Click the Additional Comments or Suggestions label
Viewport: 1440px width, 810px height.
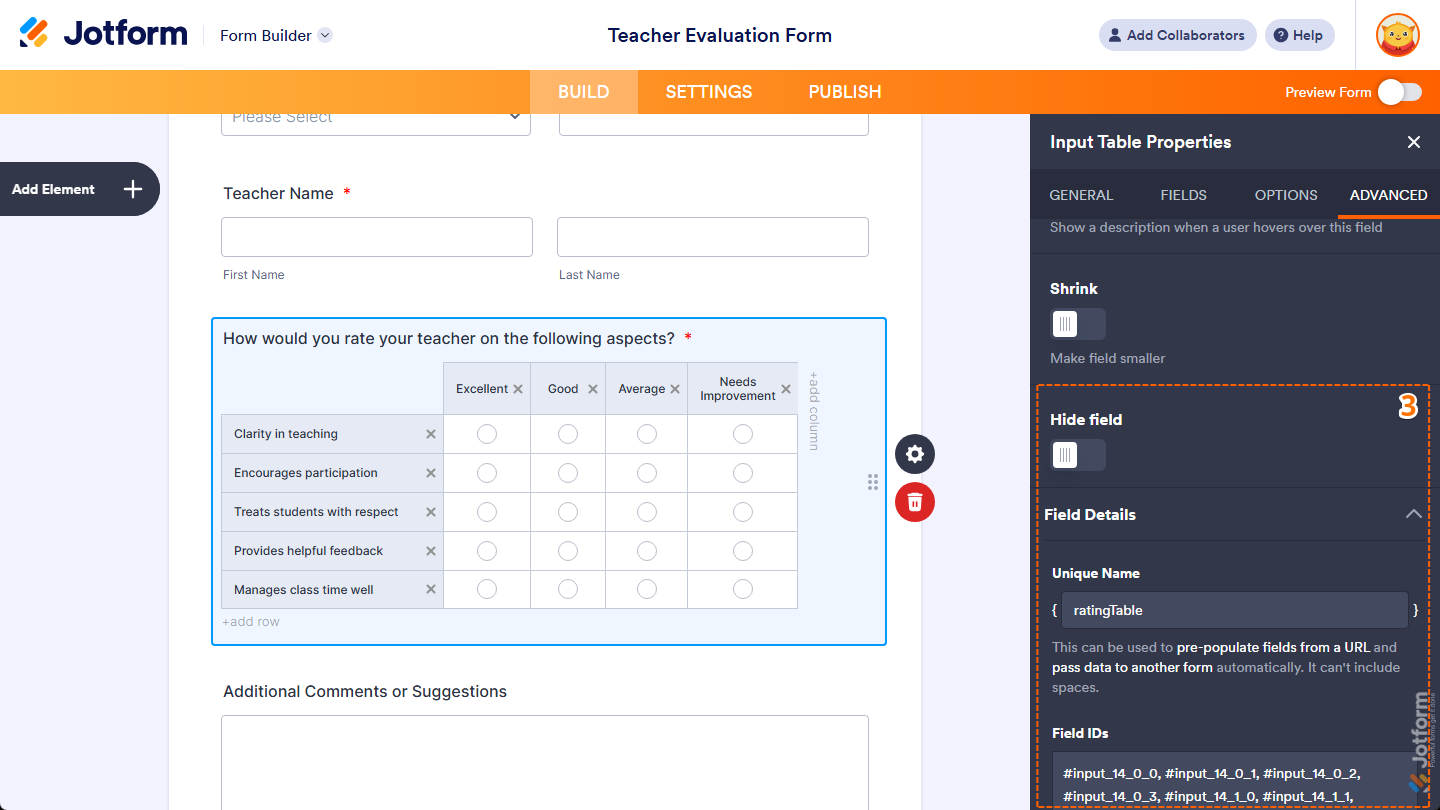click(365, 691)
